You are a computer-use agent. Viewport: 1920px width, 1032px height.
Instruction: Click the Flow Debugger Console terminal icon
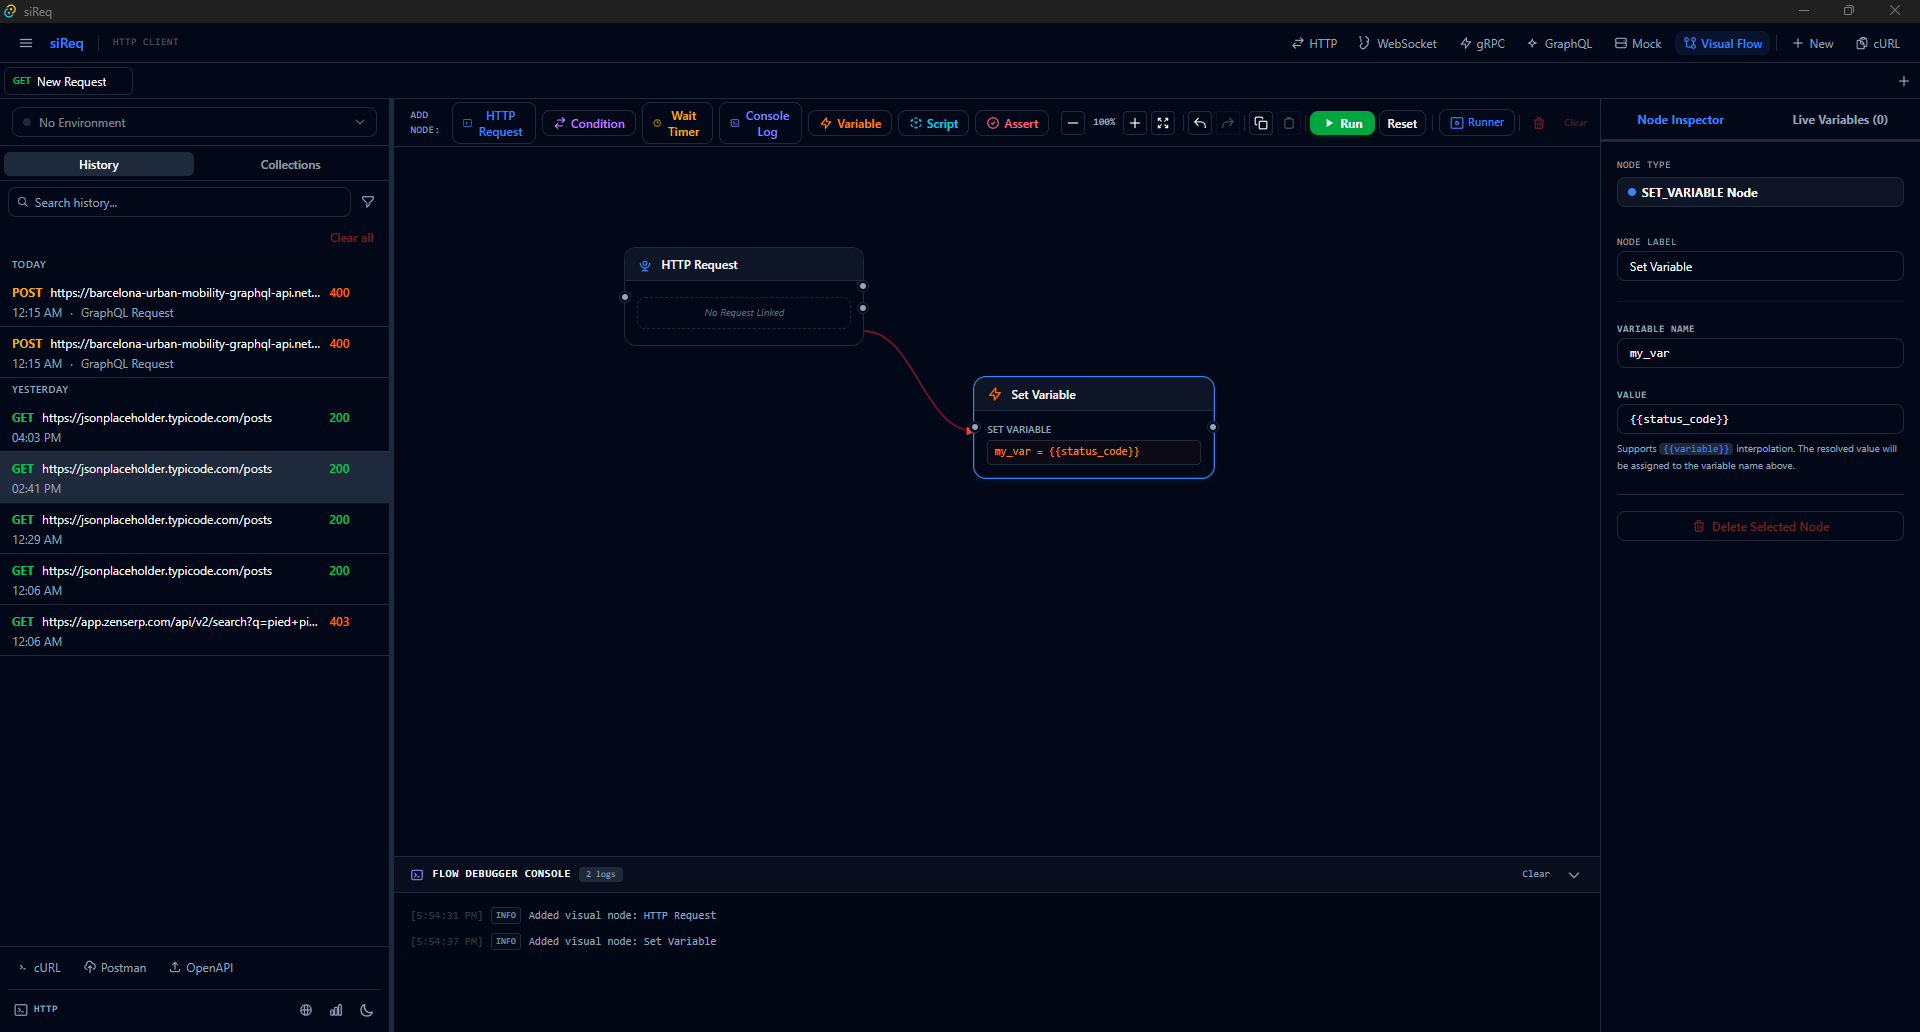(x=417, y=875)
